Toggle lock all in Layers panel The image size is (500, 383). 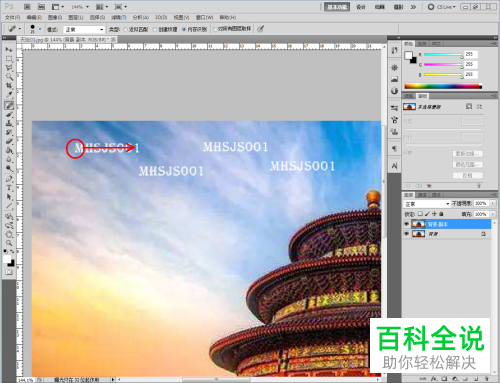point(441,214)
